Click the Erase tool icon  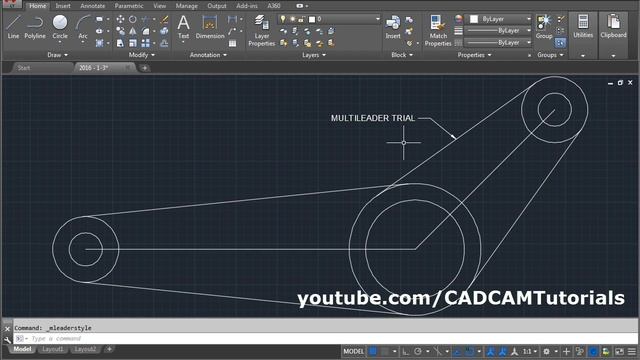164,19
